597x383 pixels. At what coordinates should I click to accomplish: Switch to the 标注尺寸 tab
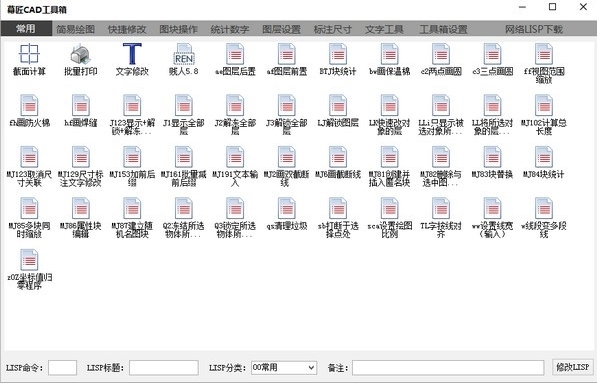(x=333, y=29)
